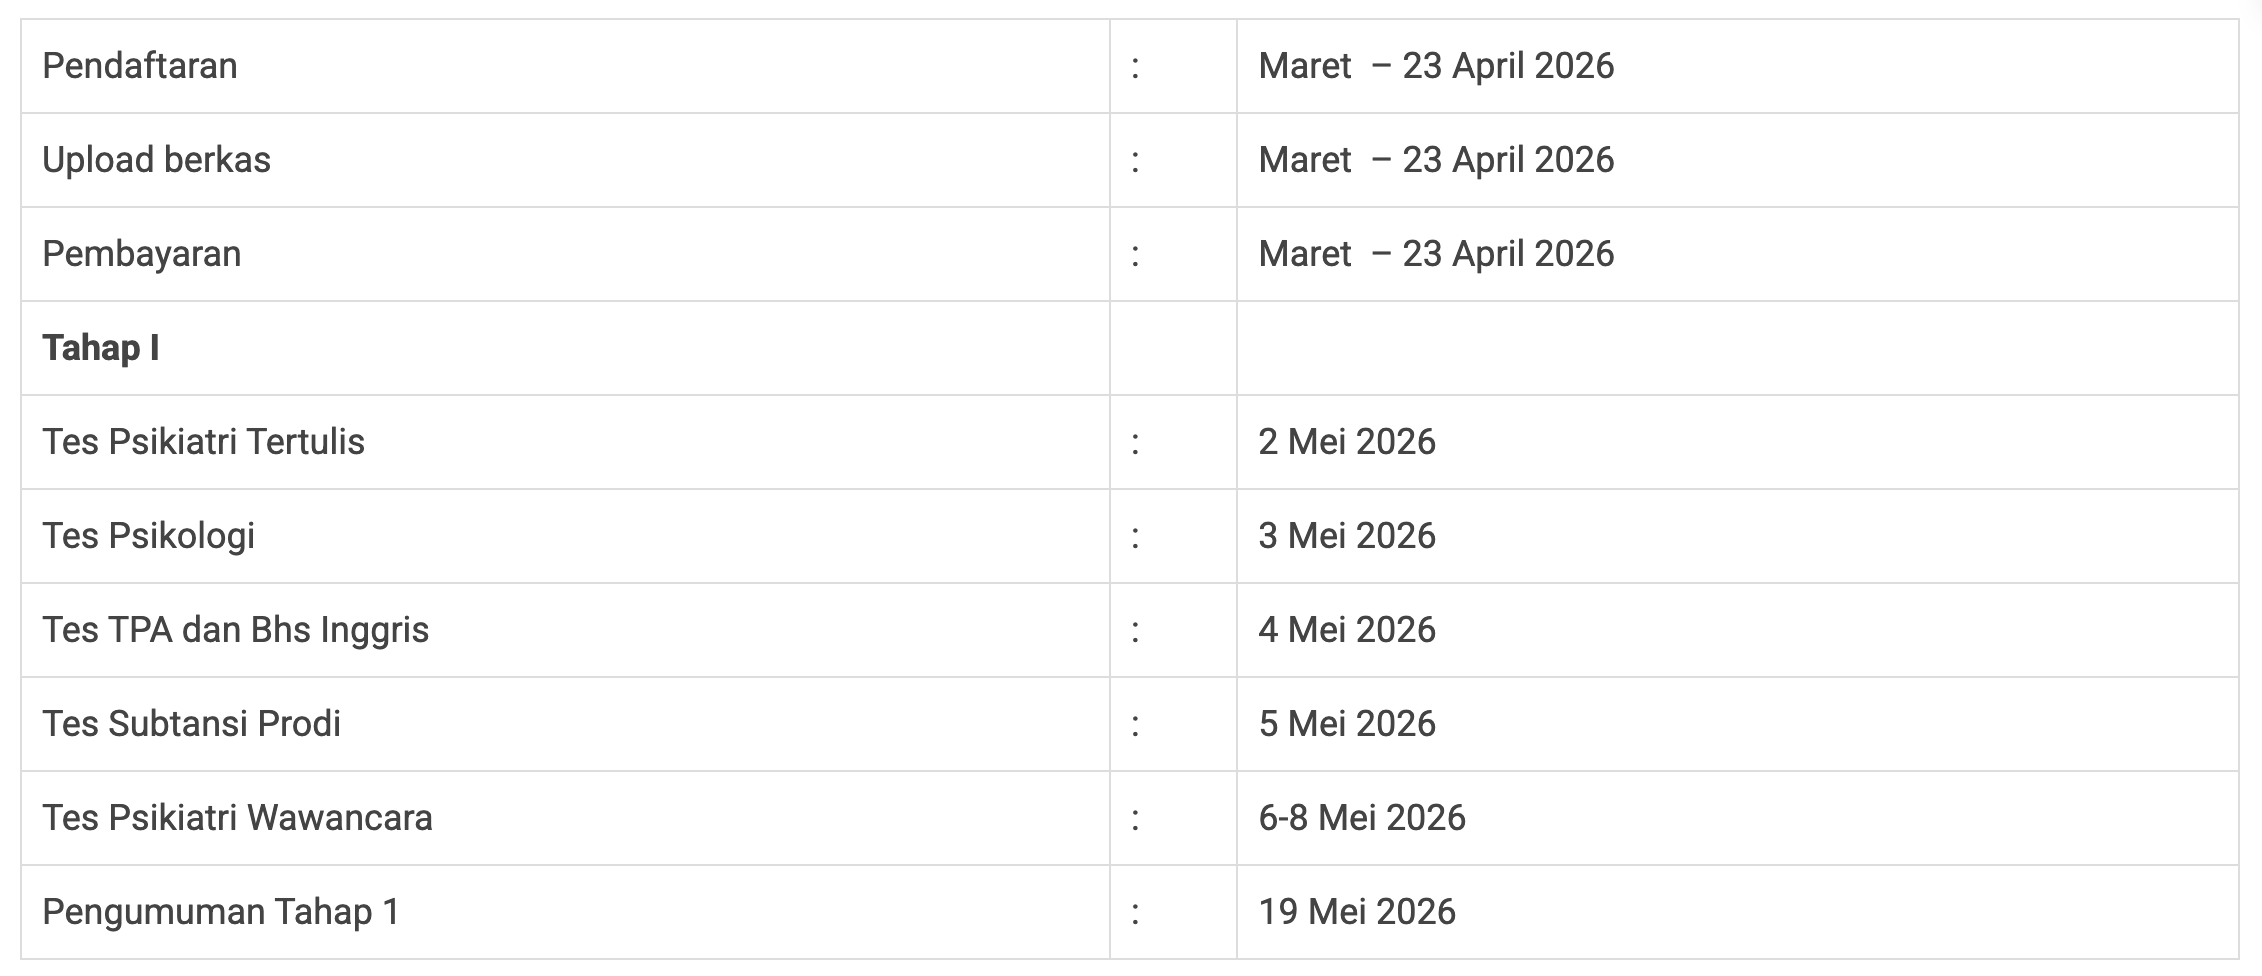2262x976 pixels.
Task: Select the Tes Psikologi label
Action: coord(148,536)
